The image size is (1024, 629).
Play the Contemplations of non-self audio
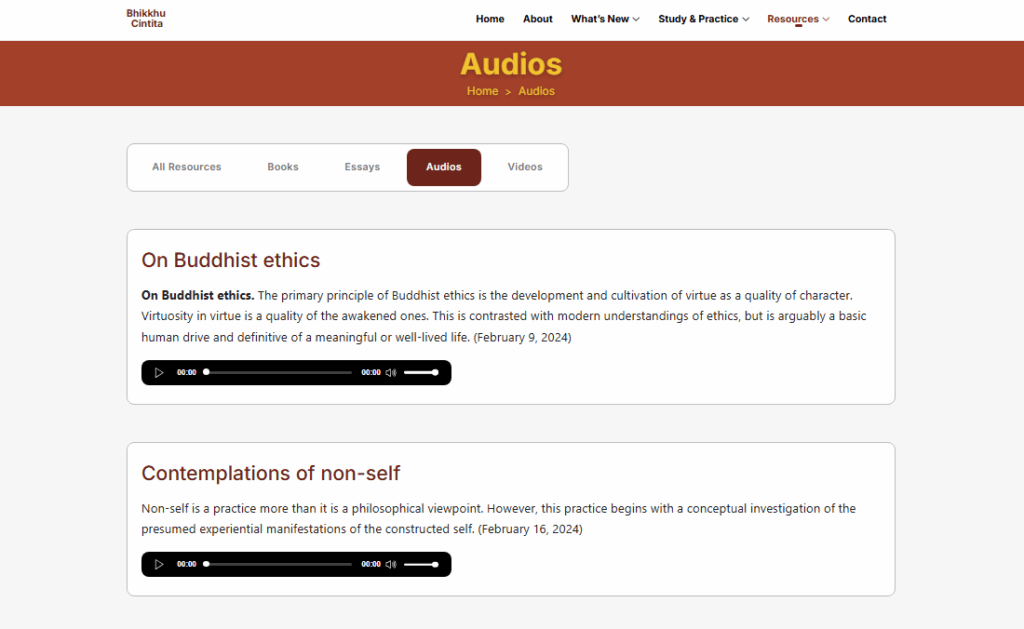pos(159,565)
